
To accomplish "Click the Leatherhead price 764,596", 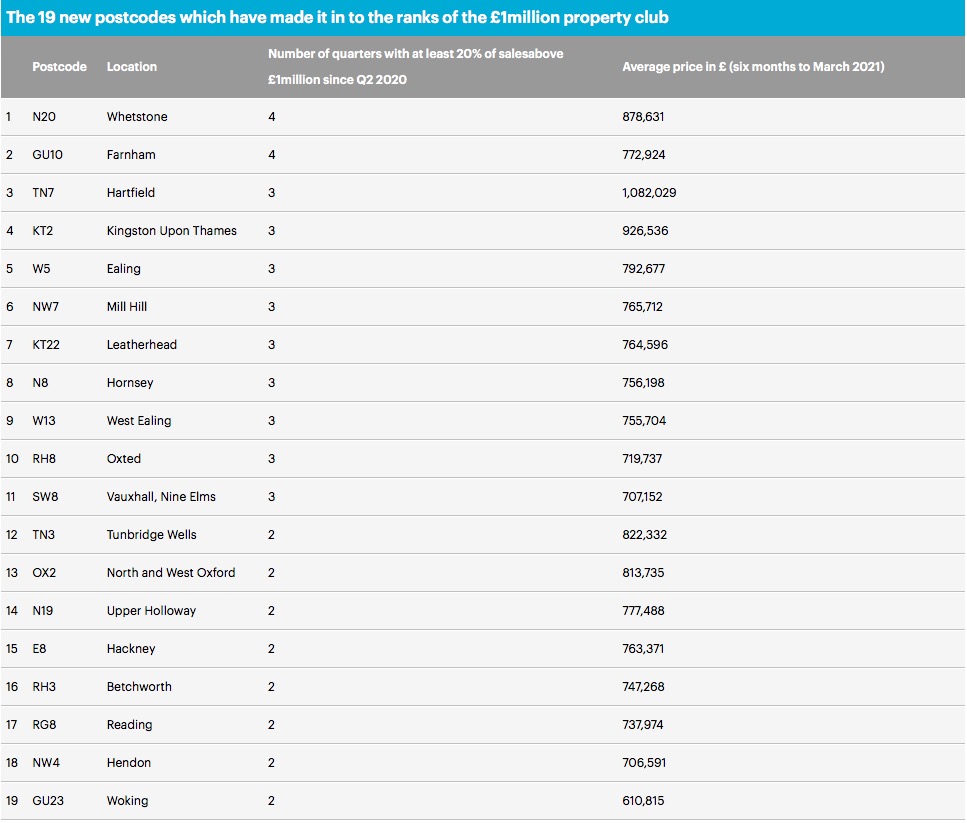I will tap(644, 345).
